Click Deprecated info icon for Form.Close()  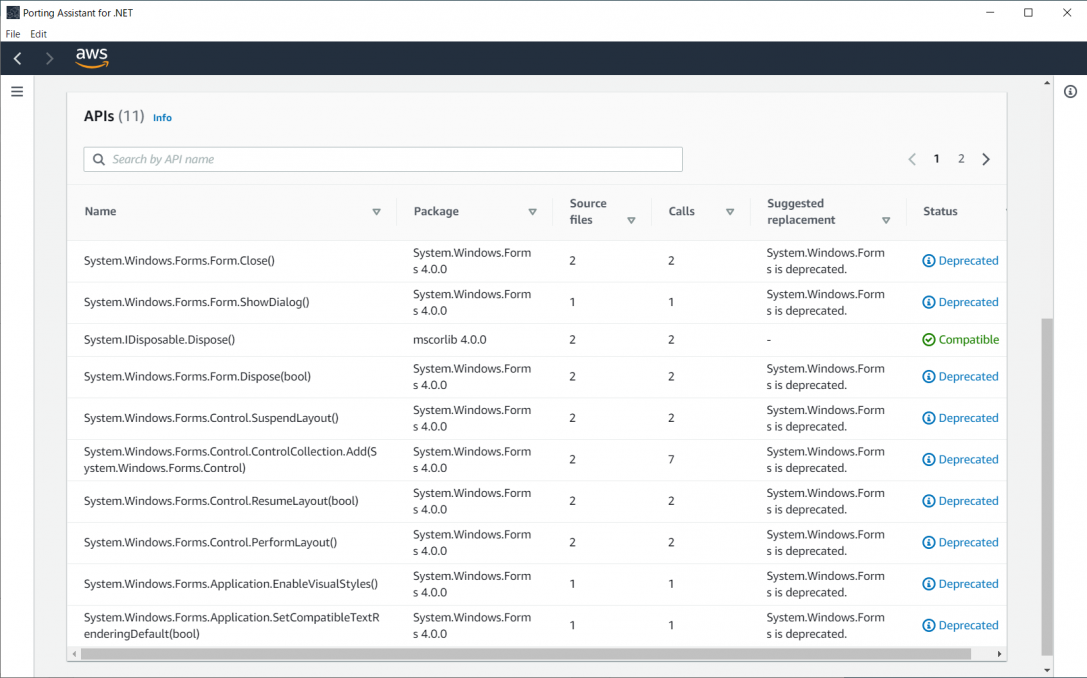929,261
